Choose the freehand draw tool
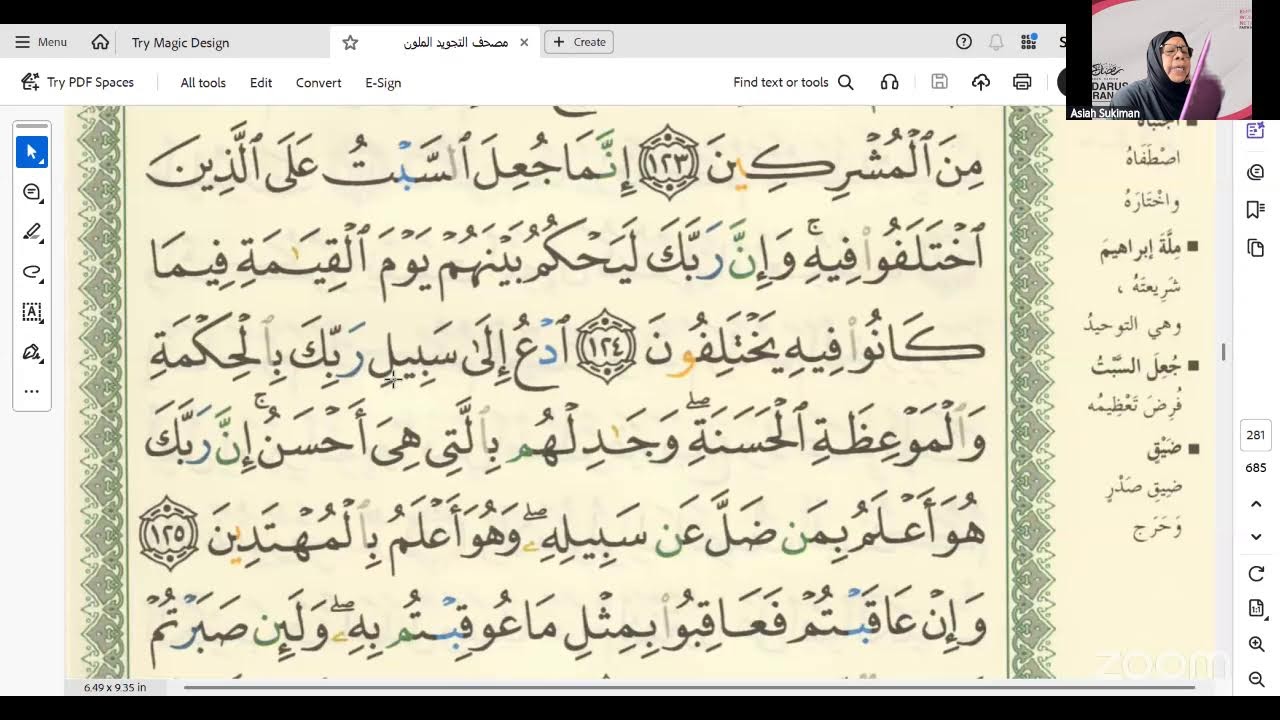 [32, 272]
